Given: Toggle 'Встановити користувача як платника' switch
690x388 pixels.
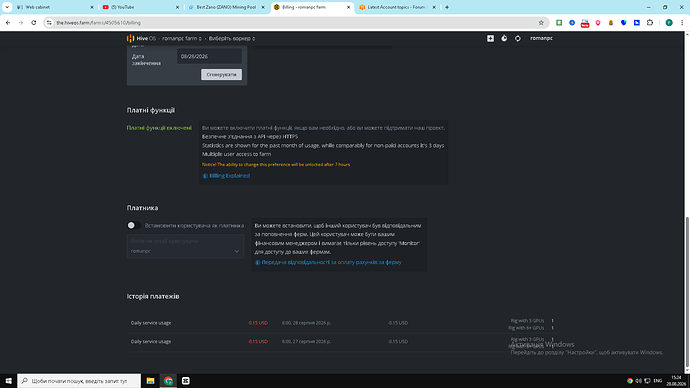Looking at the screenshot, I should 133,225.
